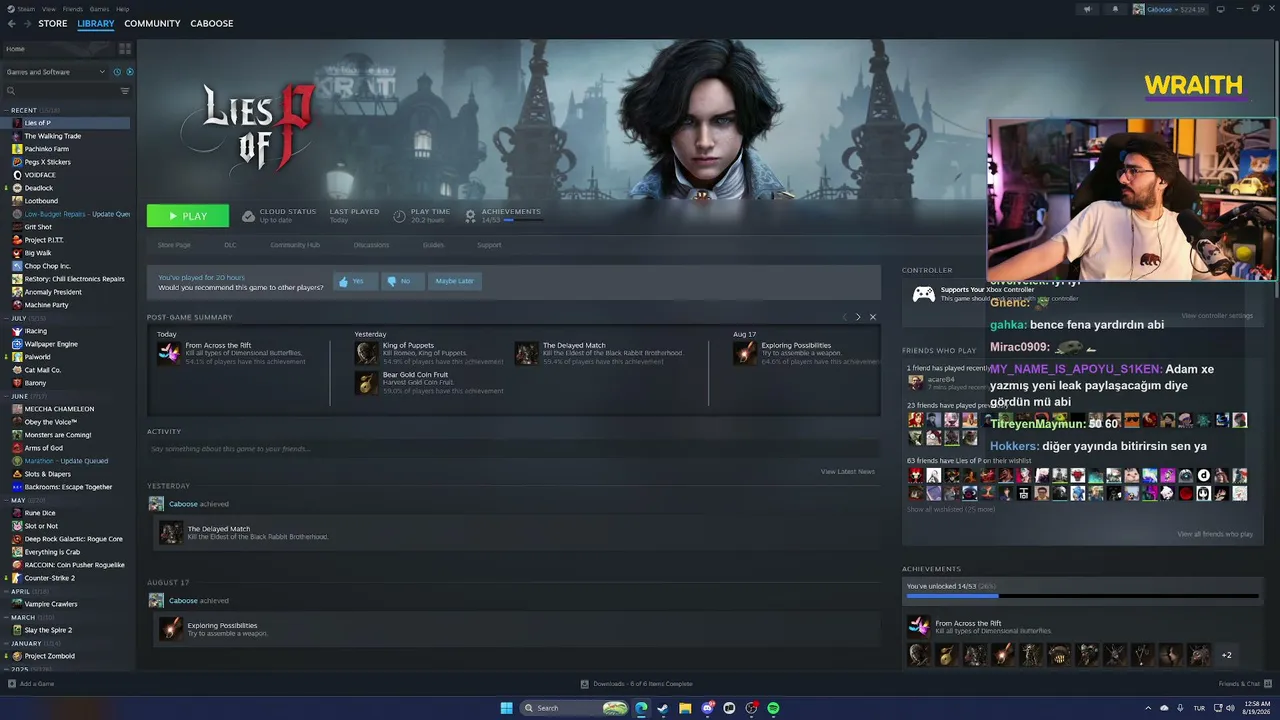Open Microsoft Edge from the taskbar
Image resolution: width=1280 pixels, height=720 pixels.
tap(641, 708)
